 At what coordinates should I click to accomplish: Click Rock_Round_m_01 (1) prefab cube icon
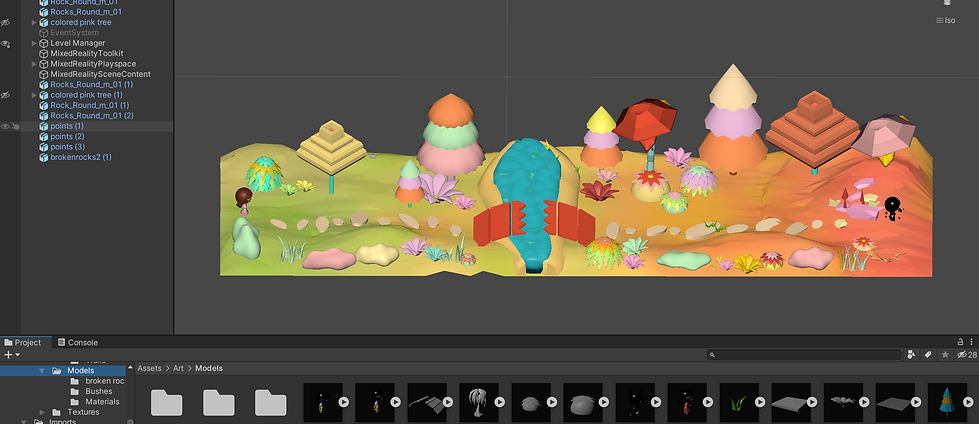tap(44, 106)
